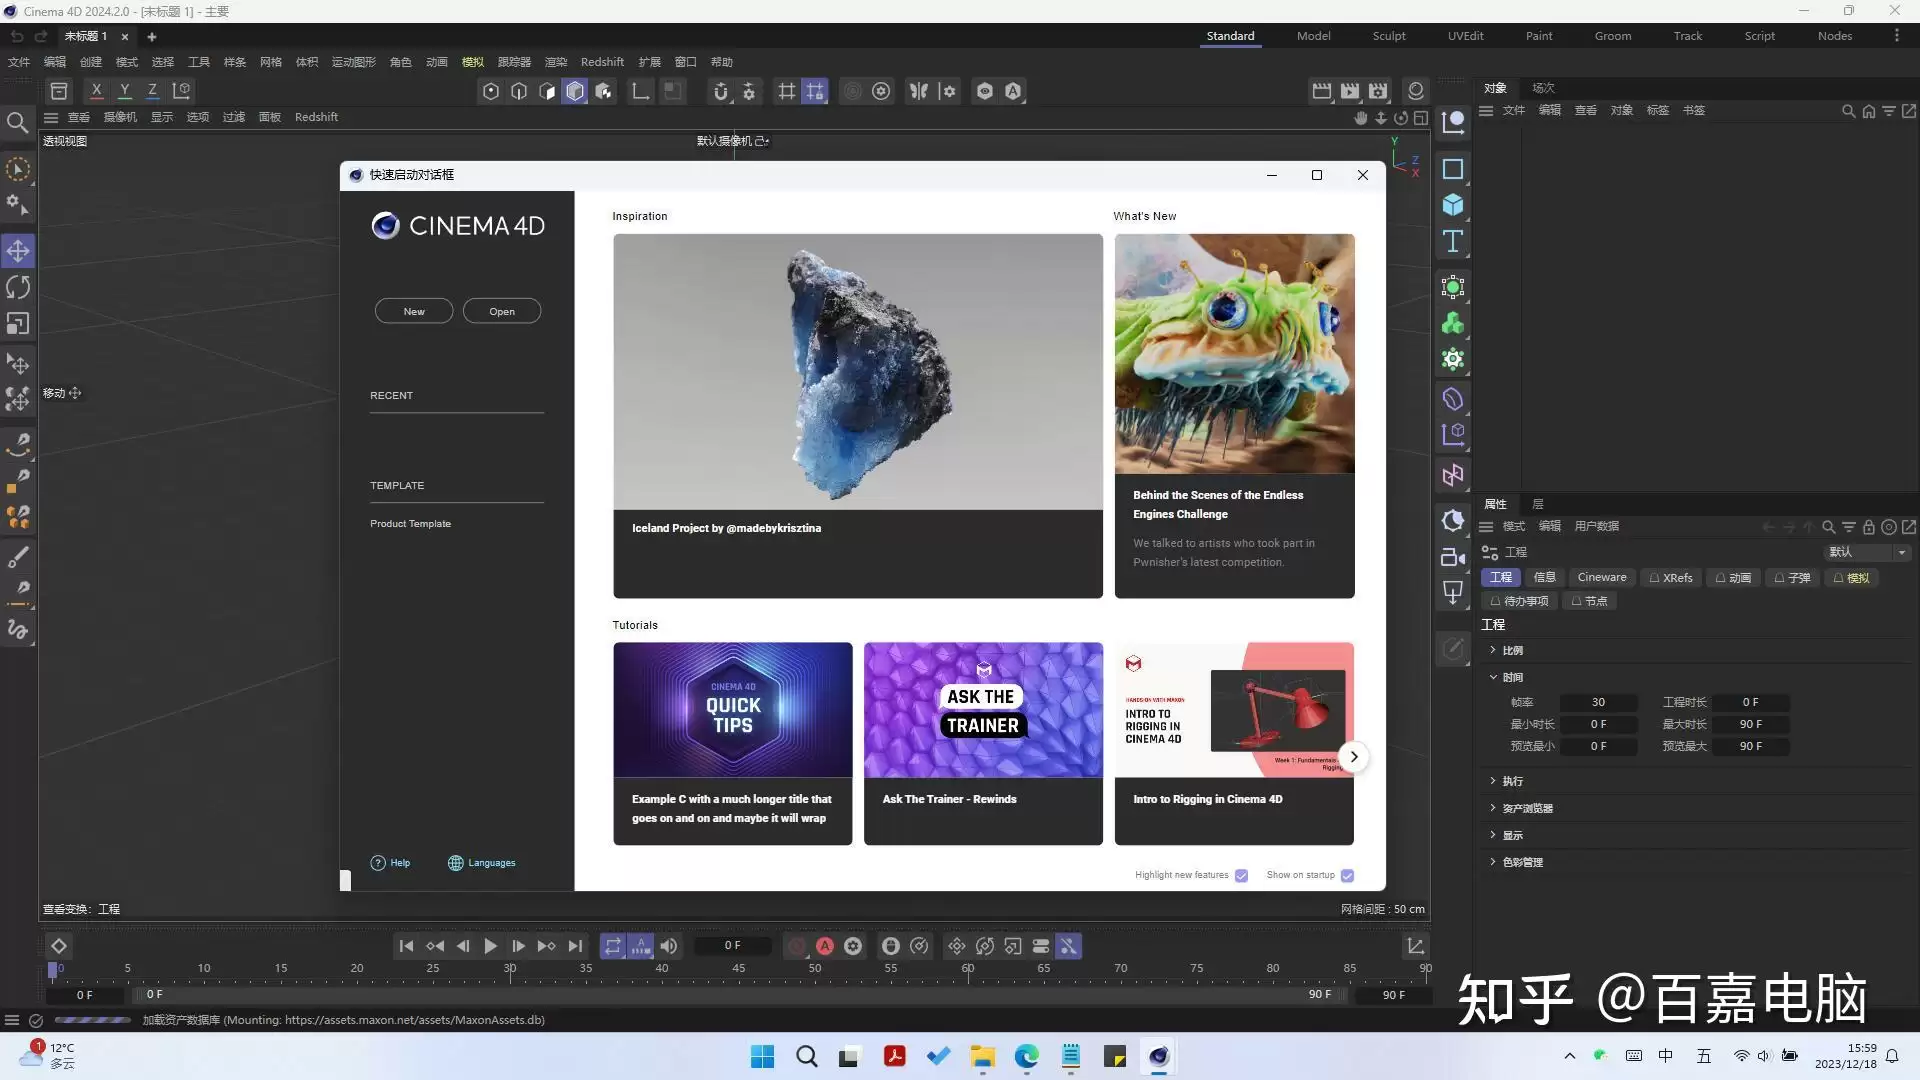Toggle Y axis lock

point(124,91)
